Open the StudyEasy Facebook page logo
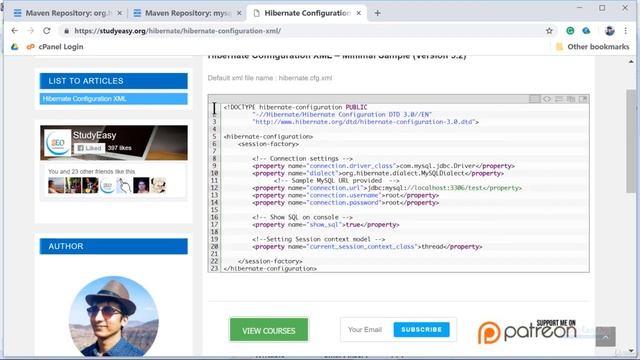Screen dimensions: 640x360 pos(58,143)
